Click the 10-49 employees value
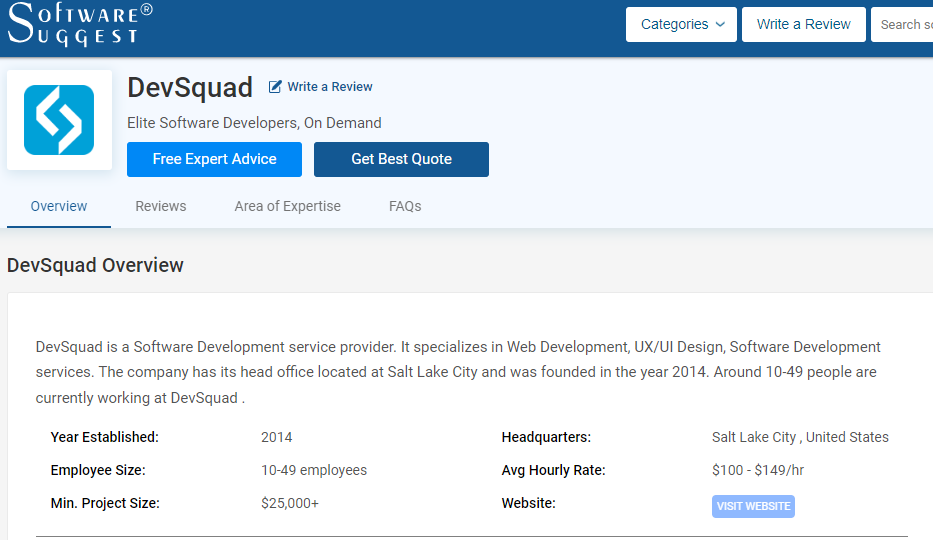 314,470
